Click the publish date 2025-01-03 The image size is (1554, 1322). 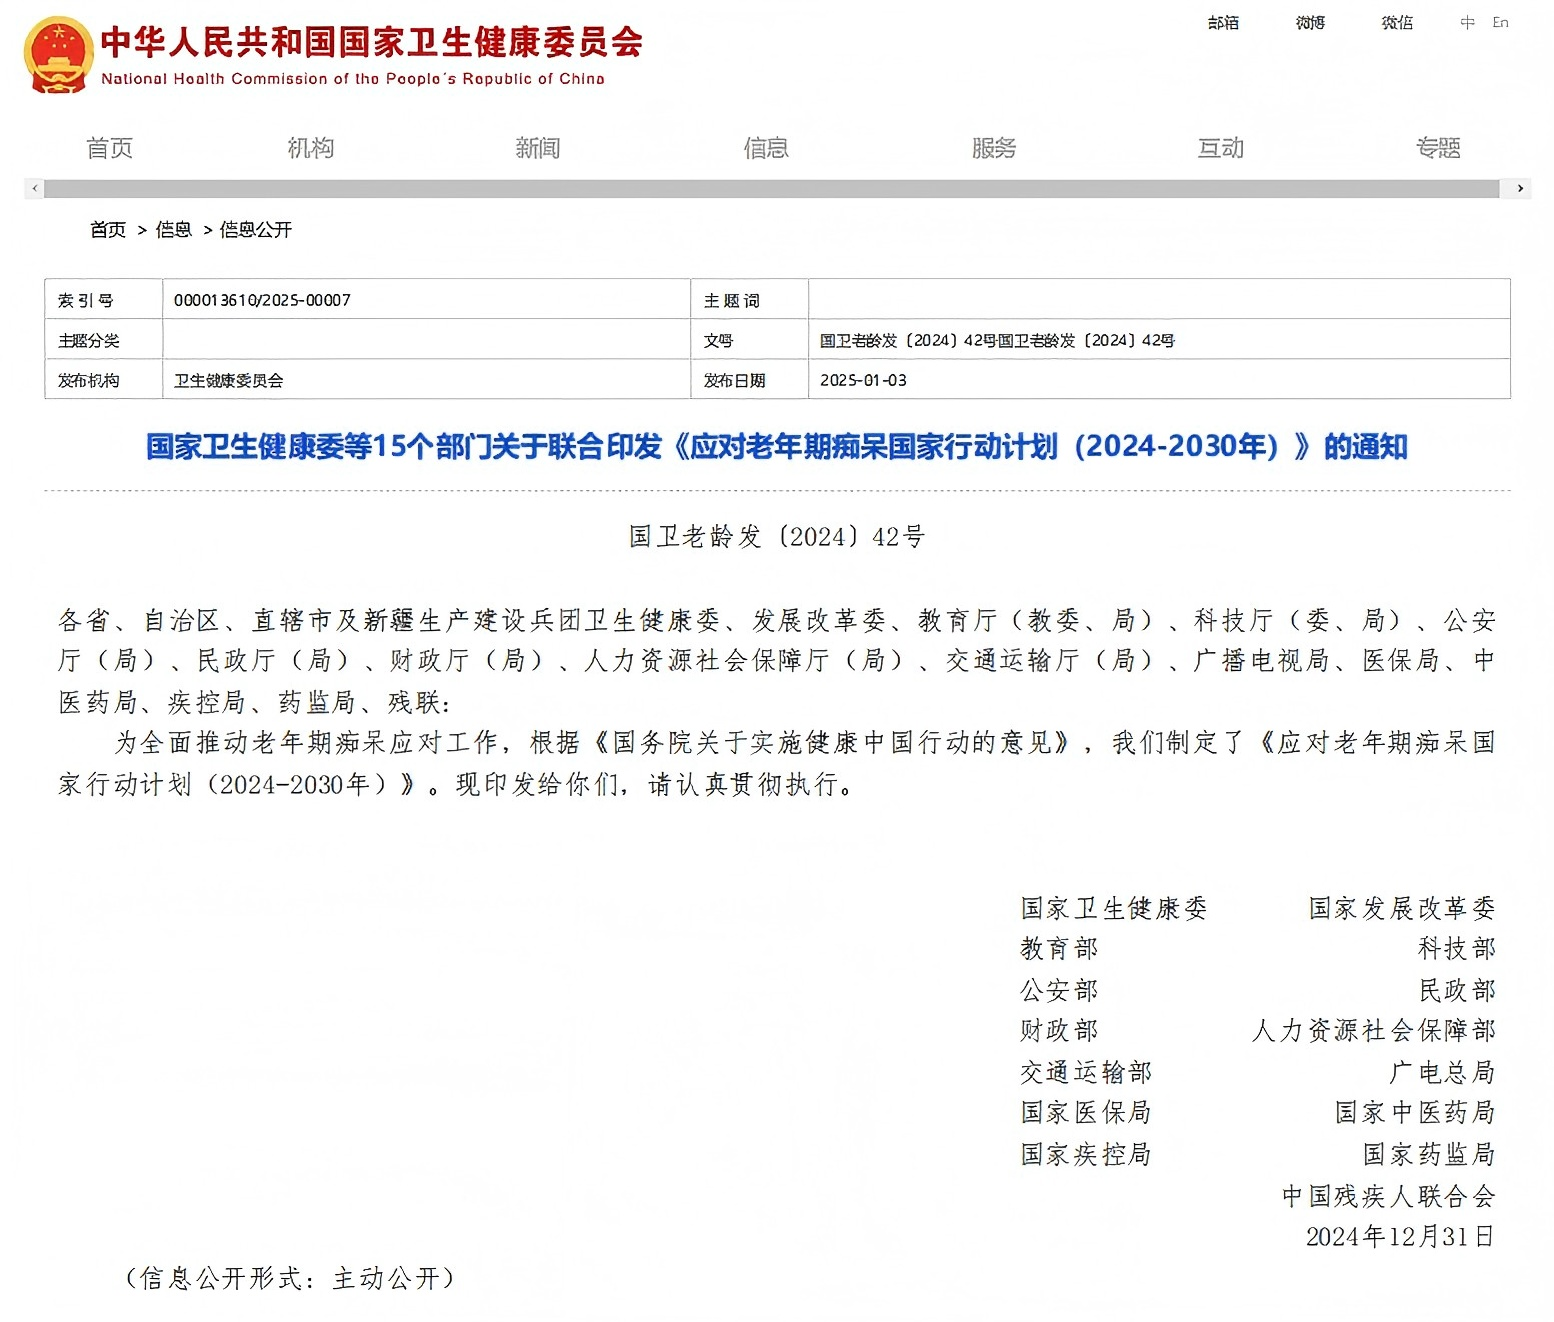click(x=863, y=381)
